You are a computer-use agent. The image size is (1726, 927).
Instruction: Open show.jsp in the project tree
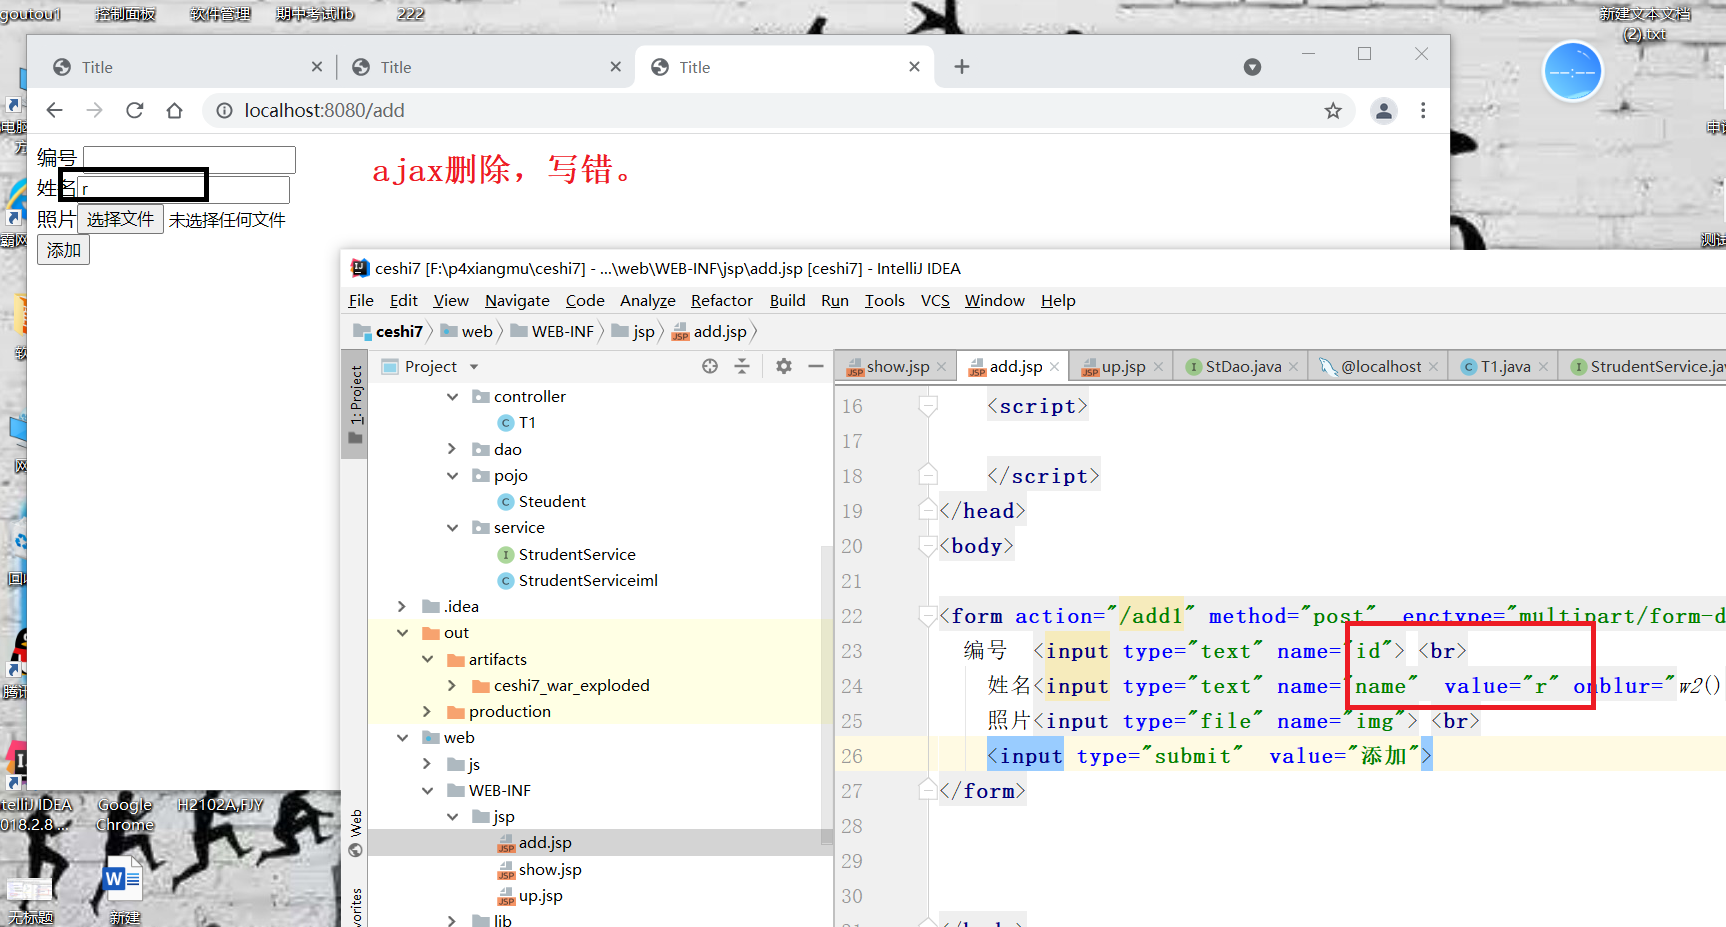click(540, 870)
